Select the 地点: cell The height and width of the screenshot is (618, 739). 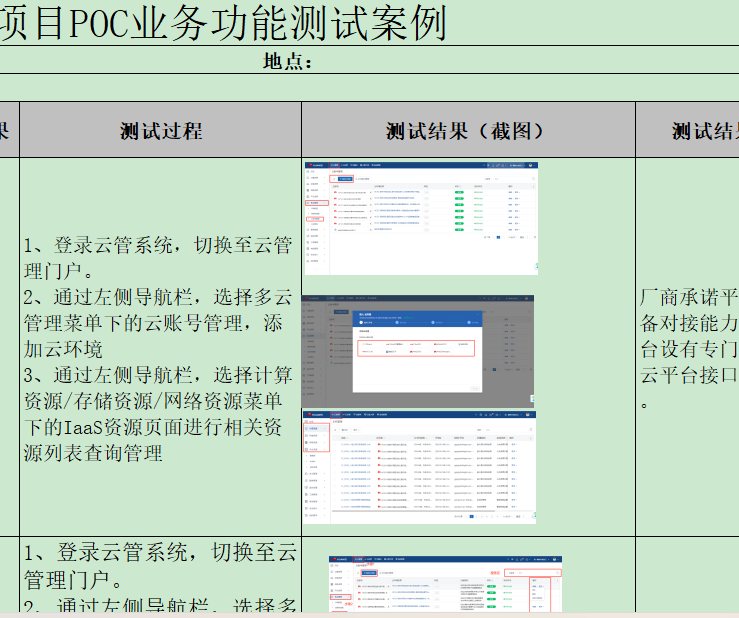(370, 60)
